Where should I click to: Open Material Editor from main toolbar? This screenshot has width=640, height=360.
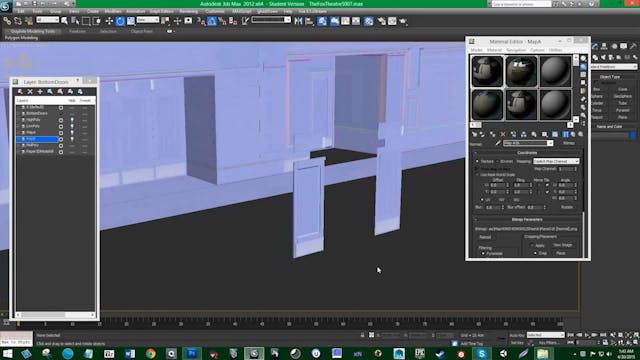[369, 21]
